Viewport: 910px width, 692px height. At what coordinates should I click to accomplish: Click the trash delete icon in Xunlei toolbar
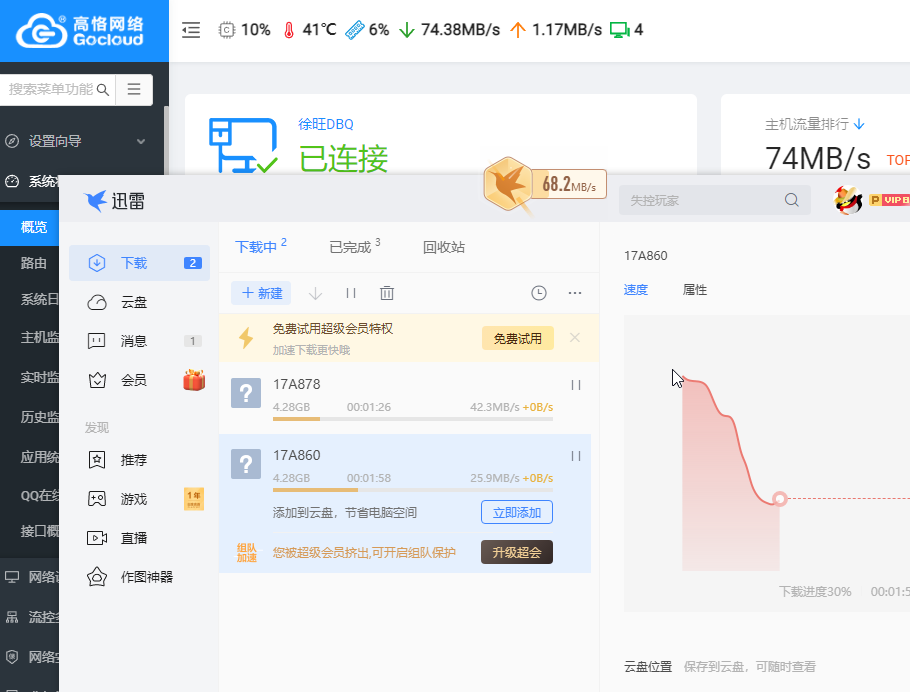(387, 293)
